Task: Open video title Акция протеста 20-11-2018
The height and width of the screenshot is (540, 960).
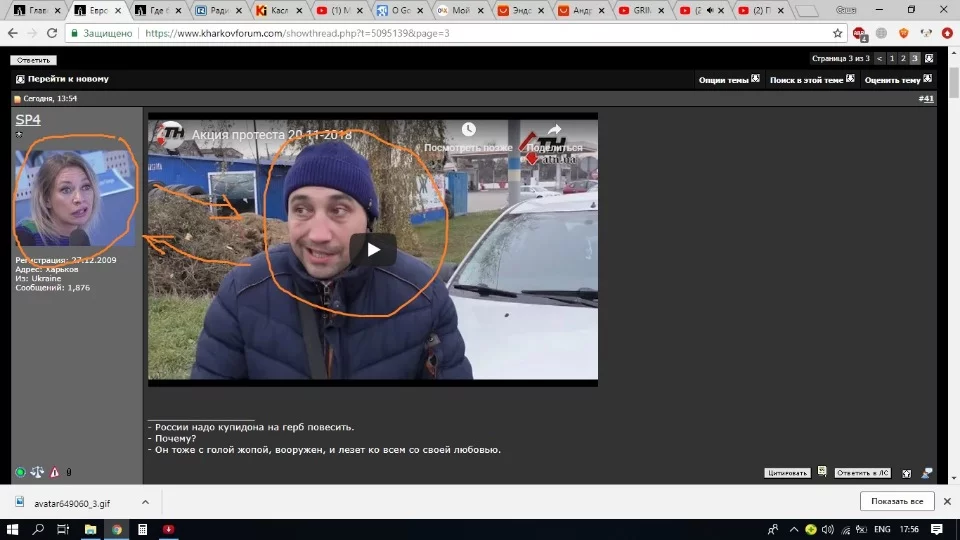Action: 272,135
